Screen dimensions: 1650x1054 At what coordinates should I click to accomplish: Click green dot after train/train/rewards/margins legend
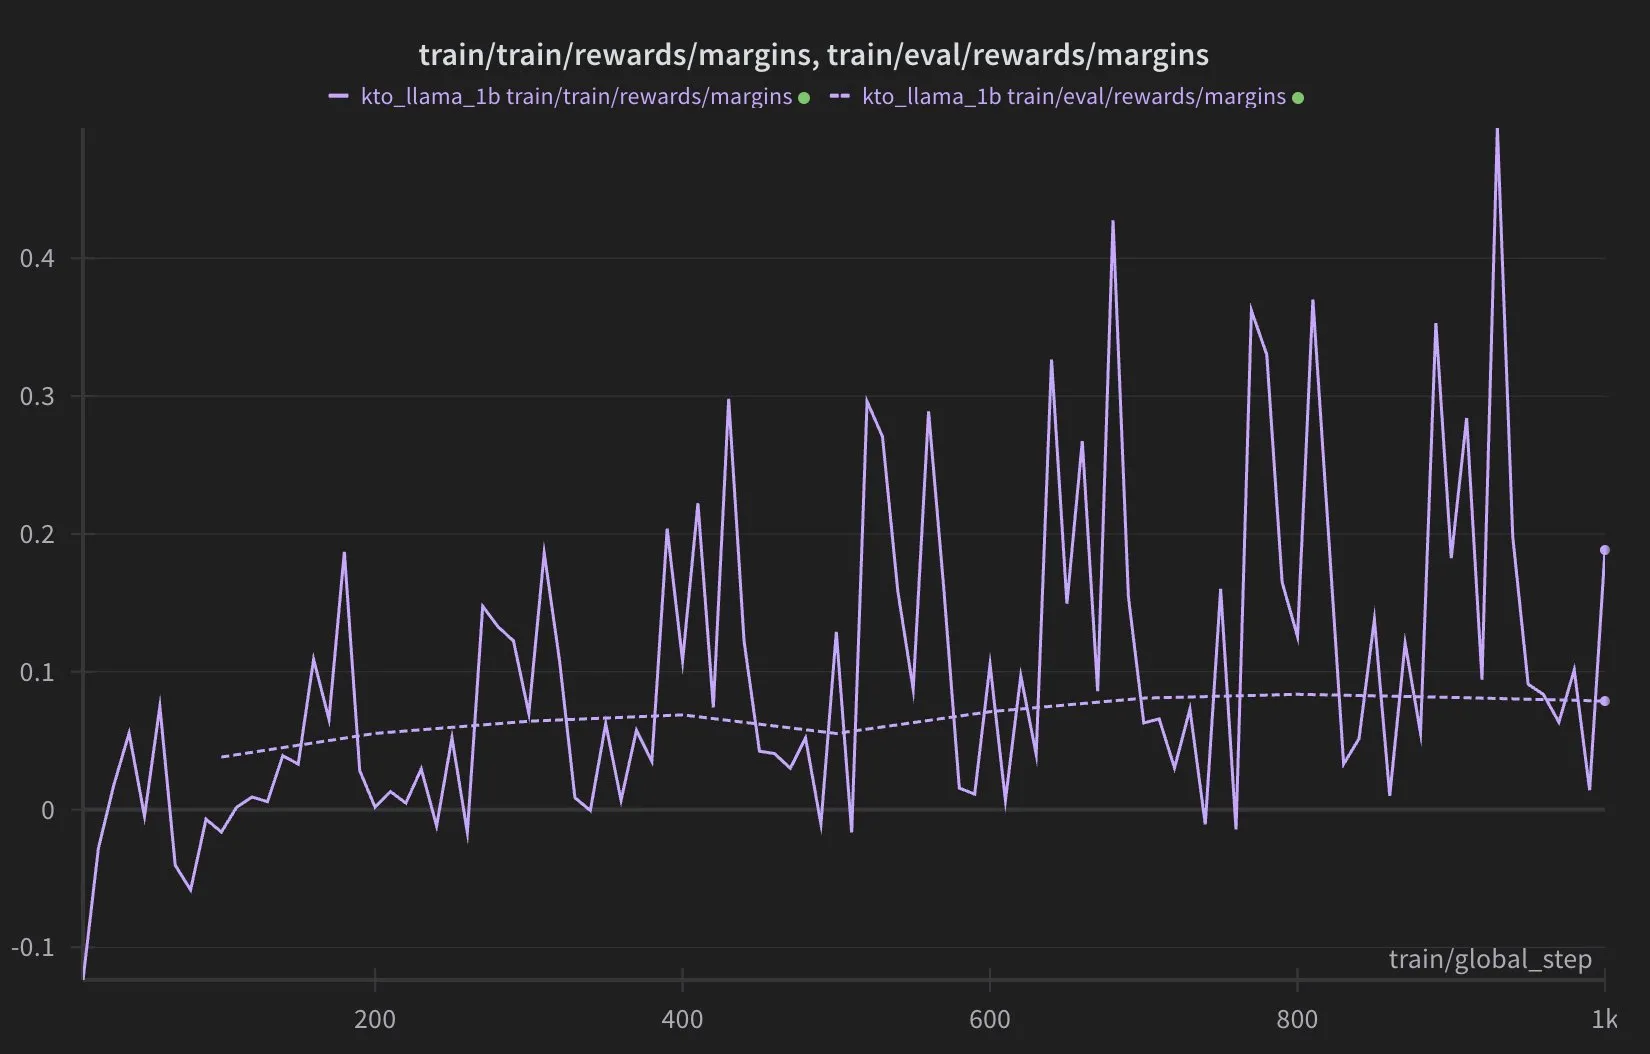tap(804, 98)
